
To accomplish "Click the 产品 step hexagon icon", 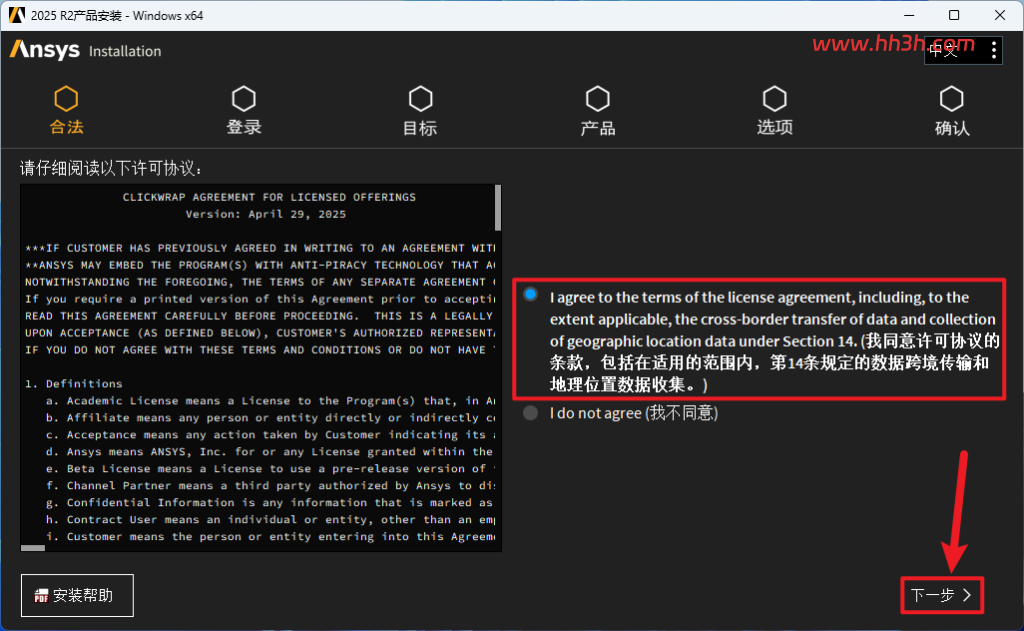I will [598, 99].
